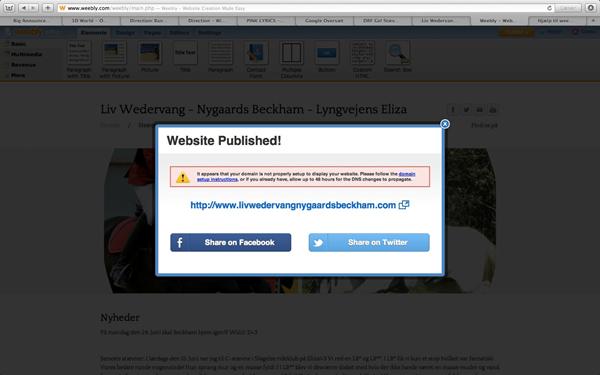
Task: Click the Twitter bird on share button
Action: coord(318,243)
